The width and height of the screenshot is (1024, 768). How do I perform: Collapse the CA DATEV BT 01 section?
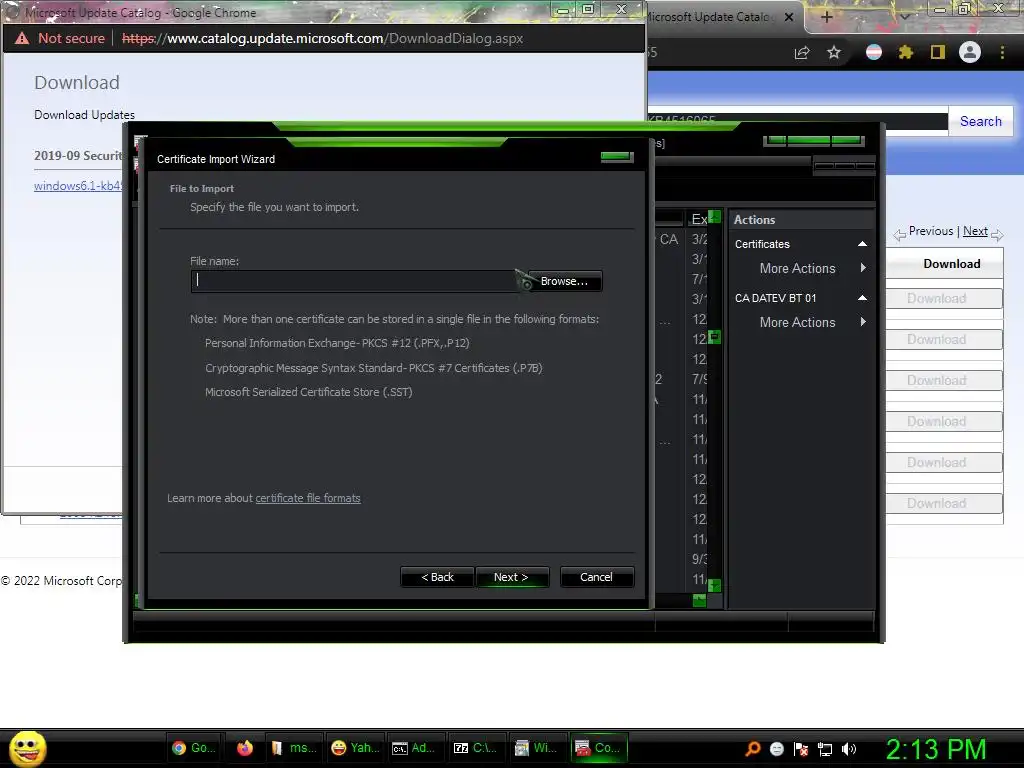862,298
